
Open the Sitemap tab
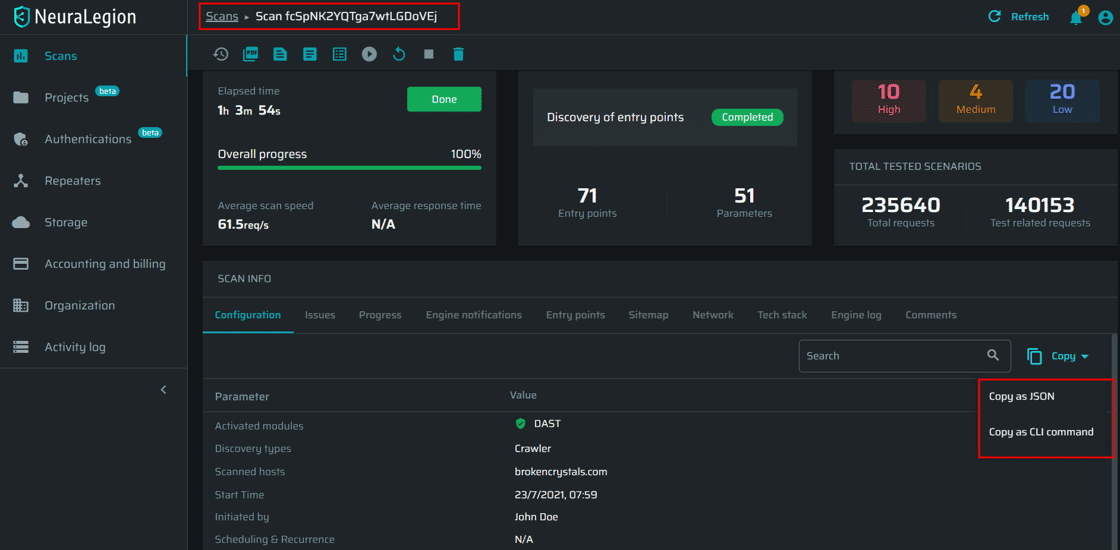pyautogui.click(x=649, y=315)
